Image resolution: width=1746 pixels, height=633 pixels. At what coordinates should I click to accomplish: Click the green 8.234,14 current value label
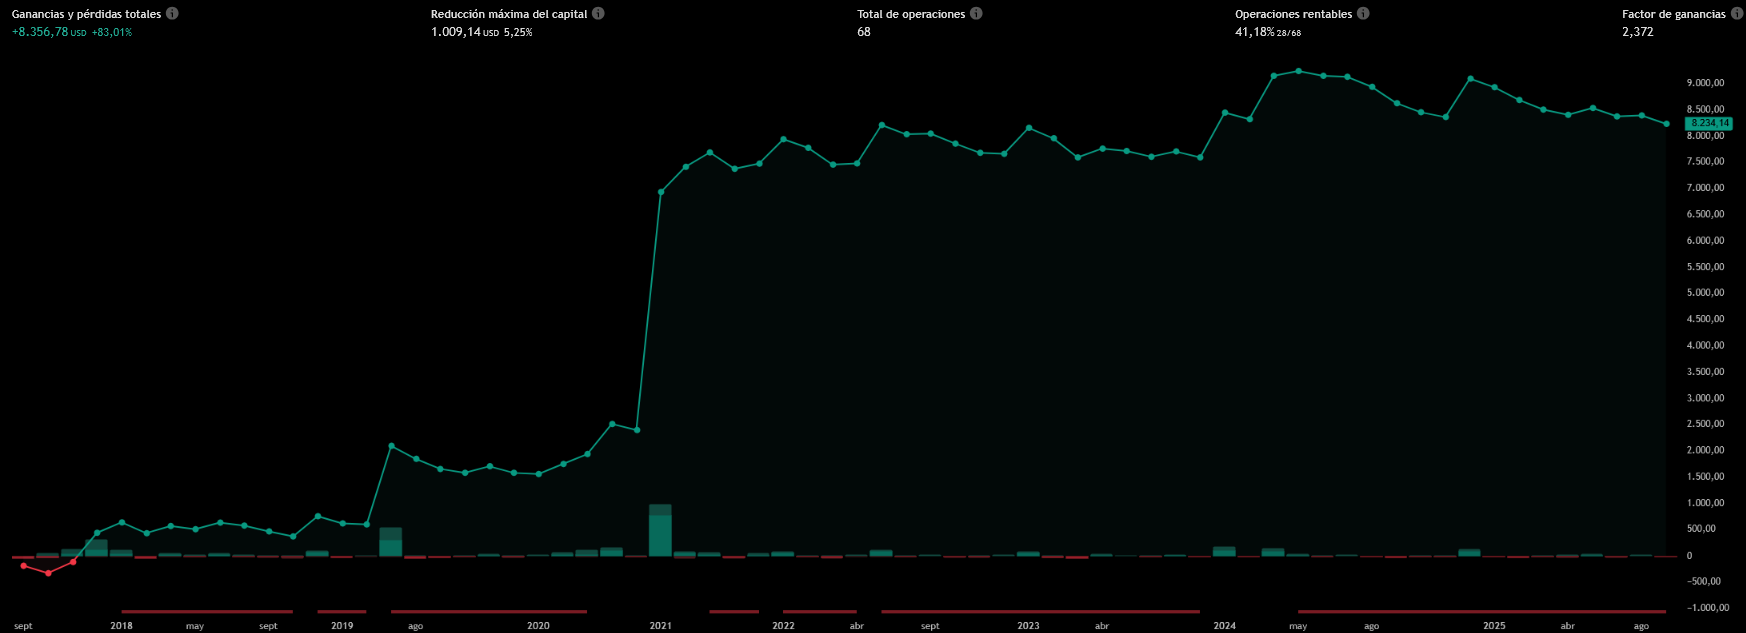pyautogui.click(x=1707, y=123)
